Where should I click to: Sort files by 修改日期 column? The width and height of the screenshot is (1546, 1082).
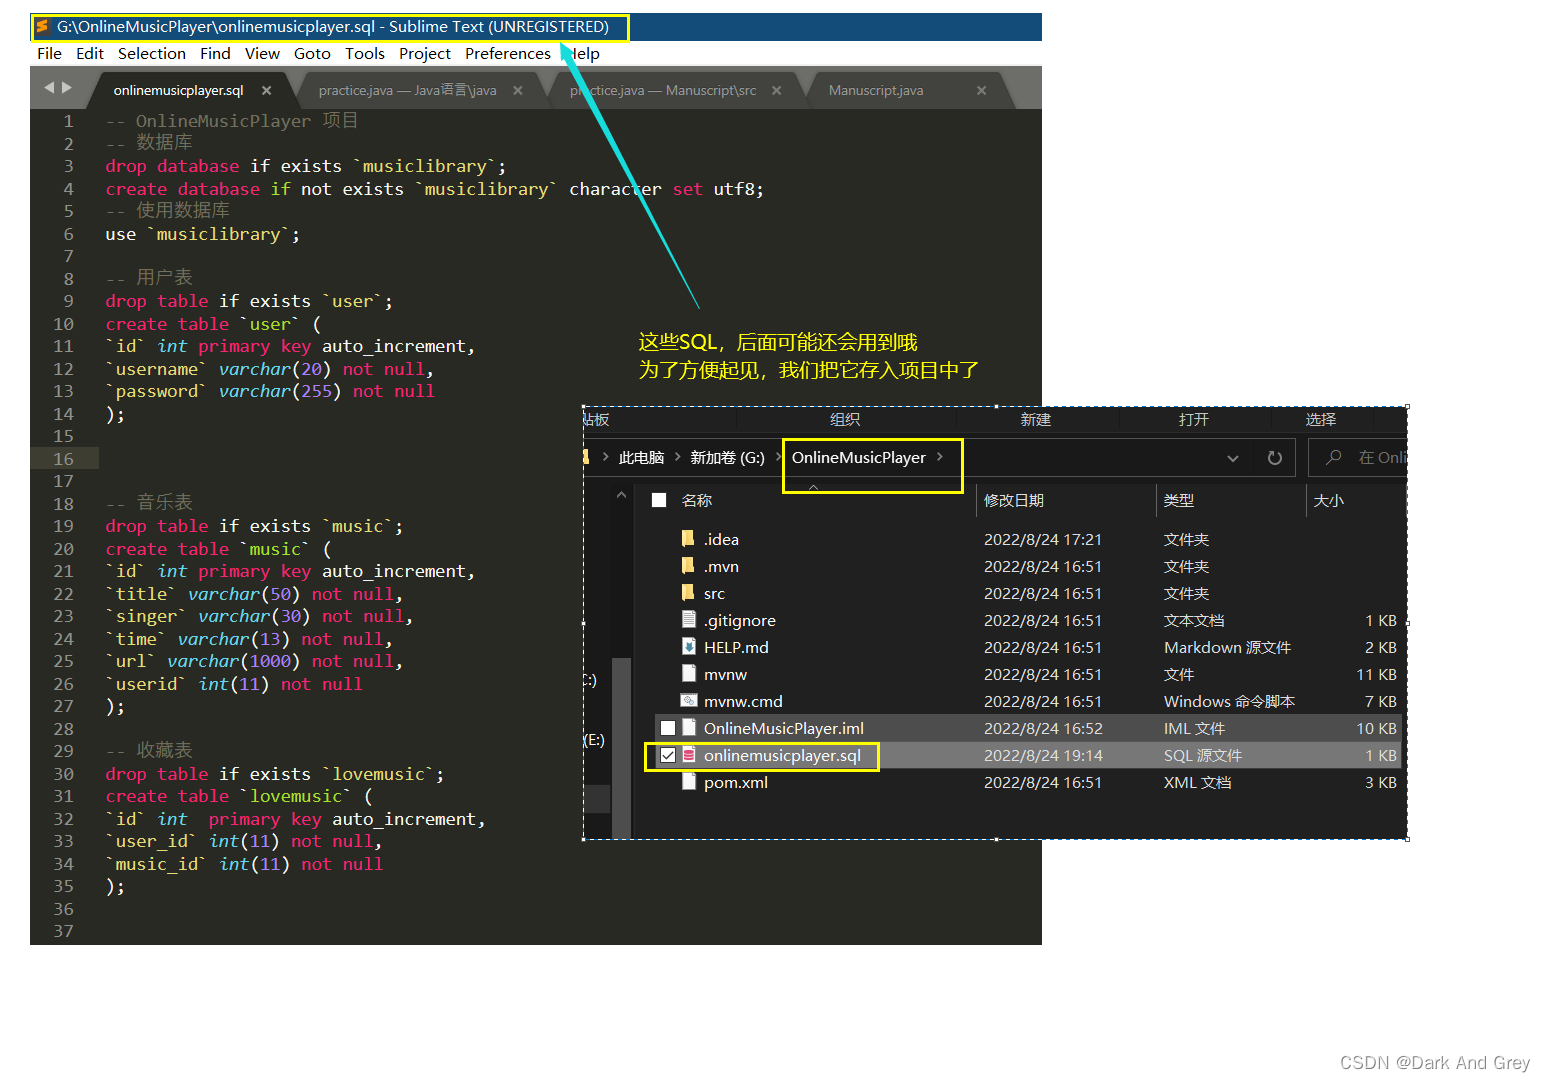tap(1014, 500)
